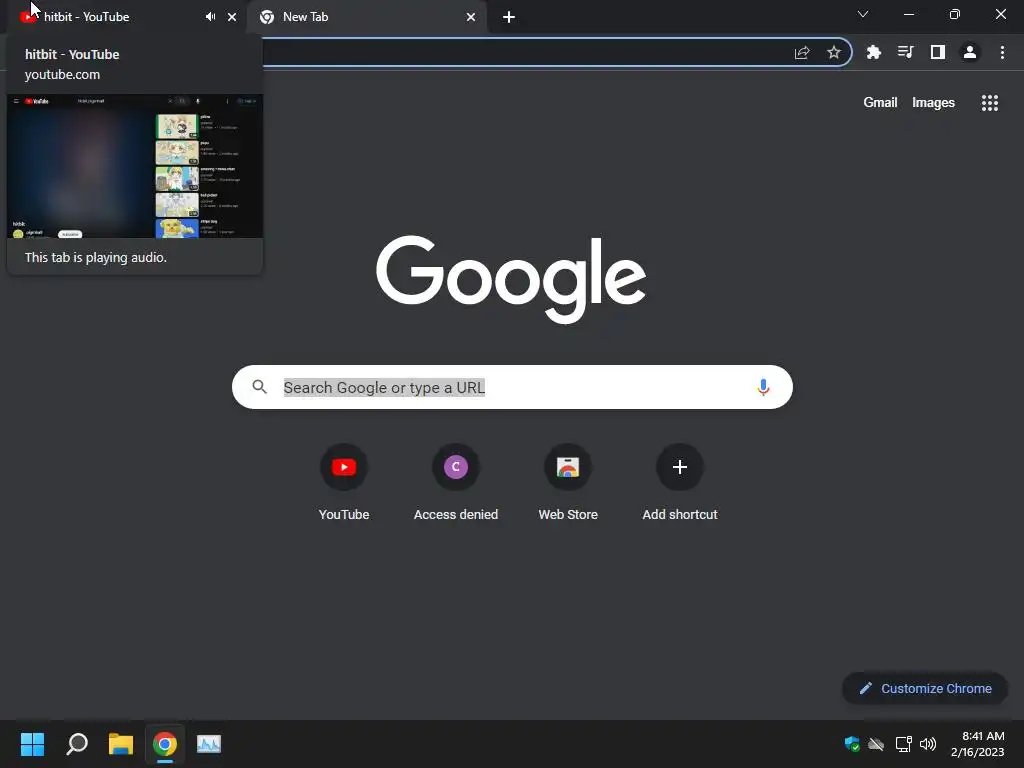The height and width of the screenshot is (768, 1024).
Task: Open the Access denied shortcut tile
Action: [456, 483]
